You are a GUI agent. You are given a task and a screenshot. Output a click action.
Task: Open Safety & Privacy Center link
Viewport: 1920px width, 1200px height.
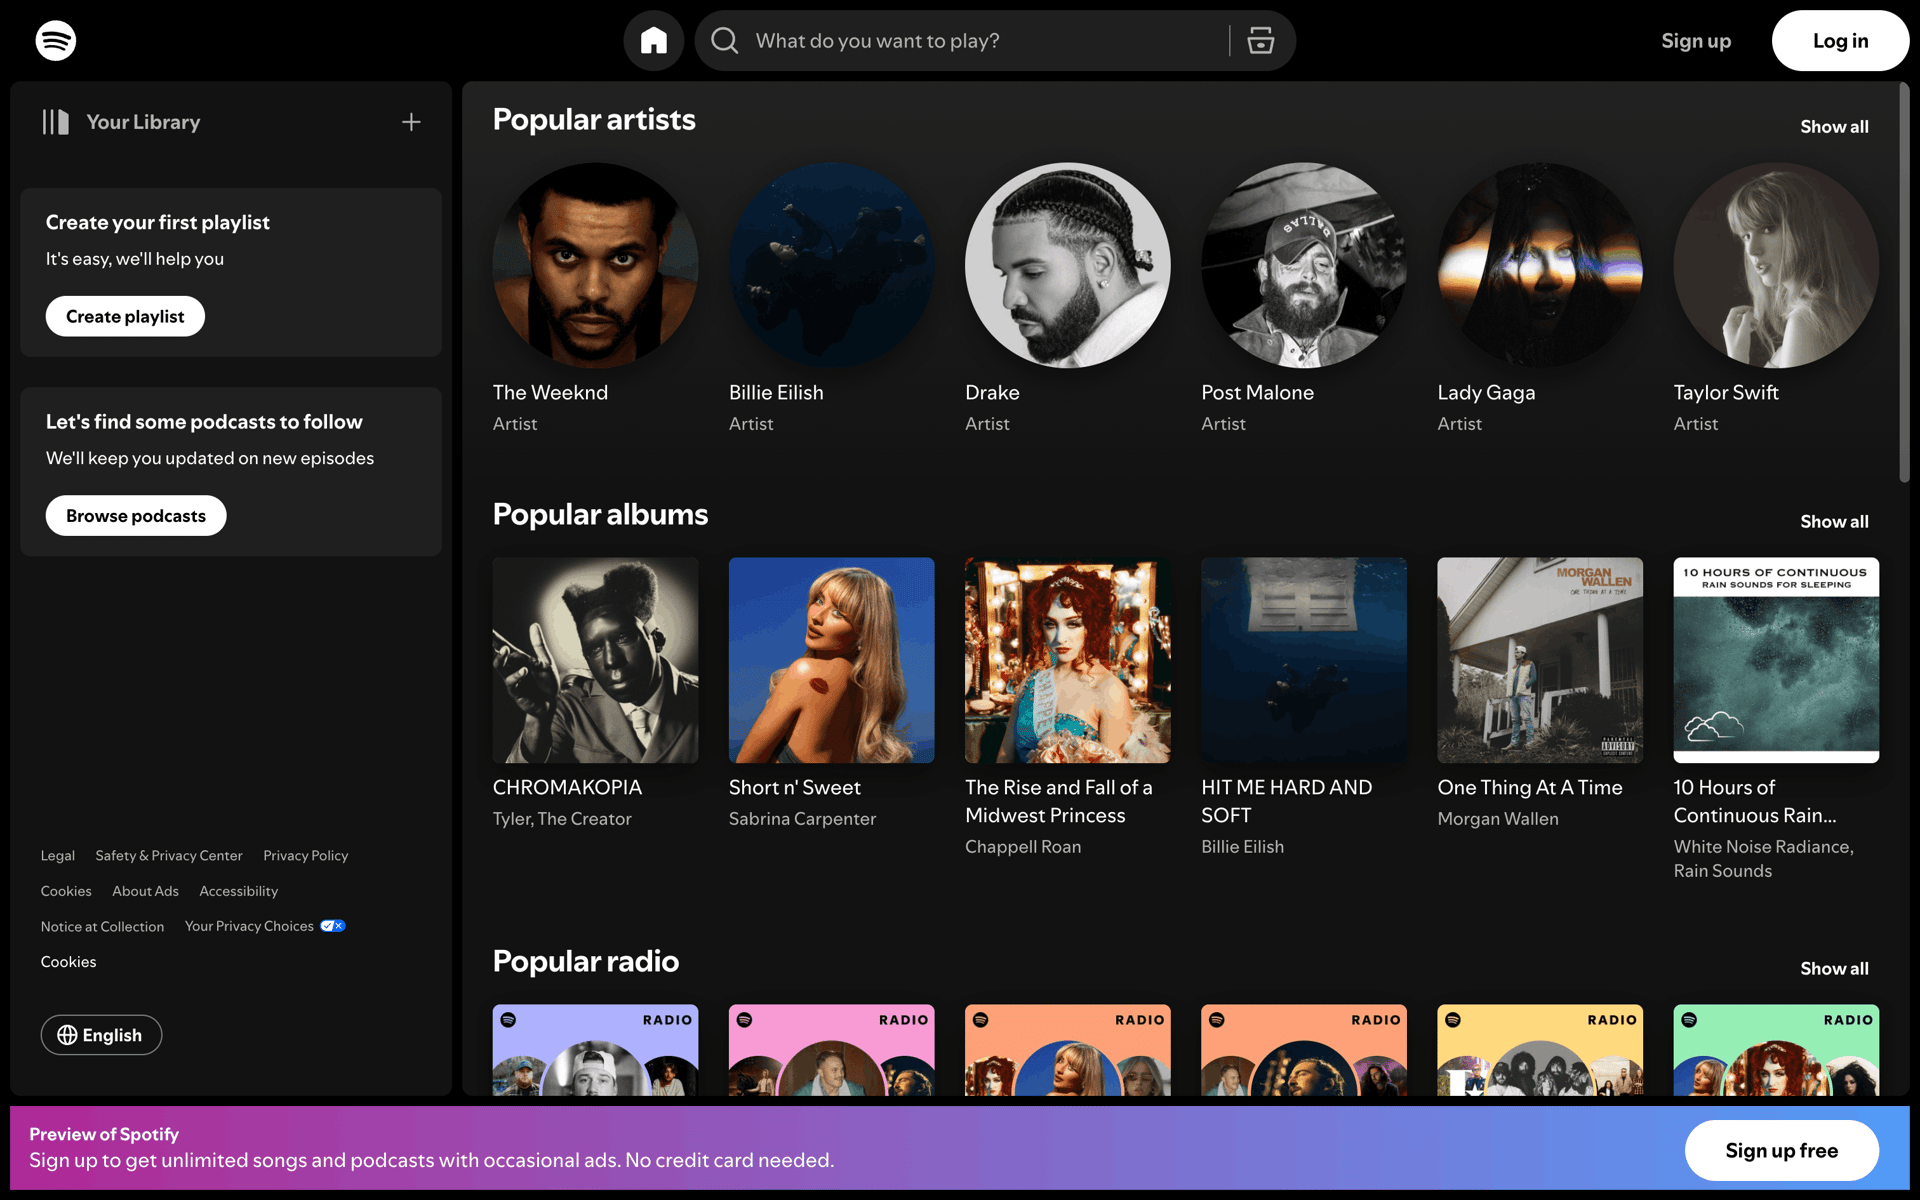tap(169, 856)
